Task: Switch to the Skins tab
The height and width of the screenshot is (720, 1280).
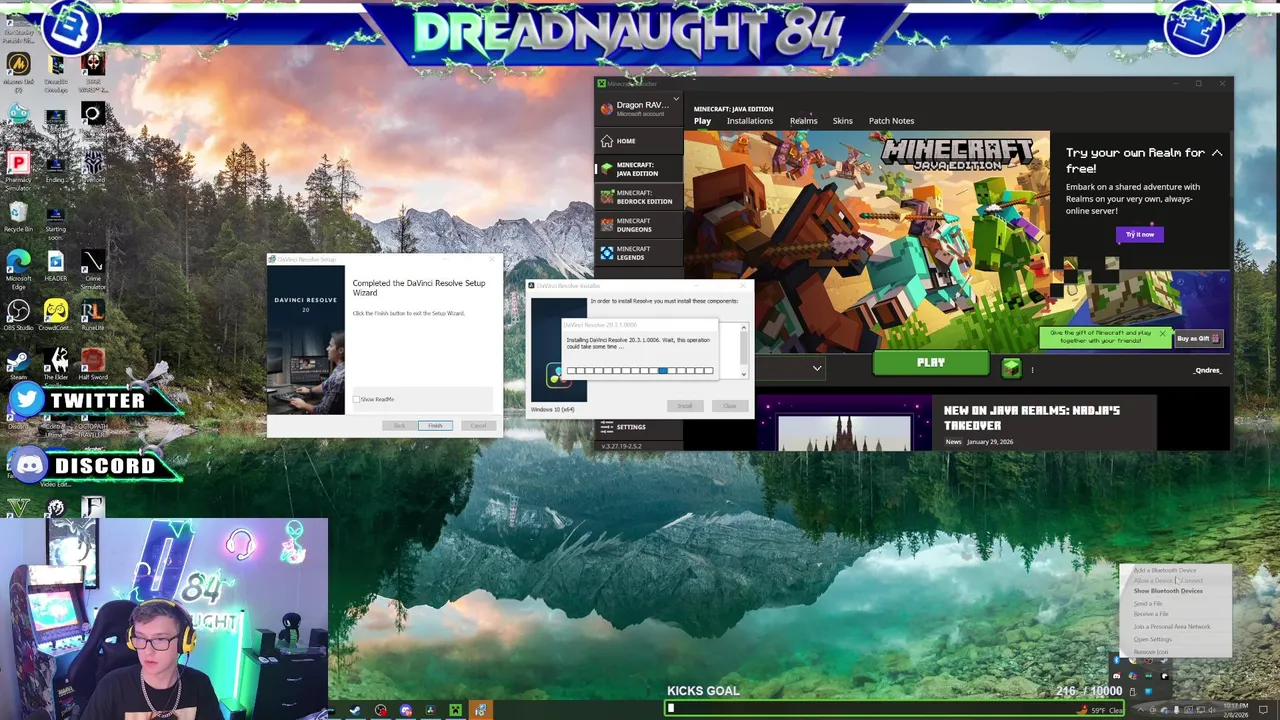Action: tap(843, 121)
